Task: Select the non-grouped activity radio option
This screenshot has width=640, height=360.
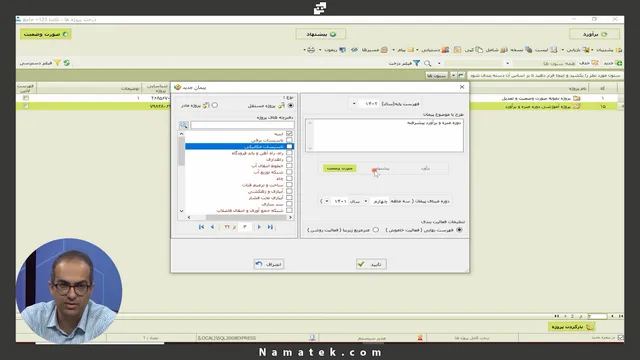Action: click(x=376, y=230)
